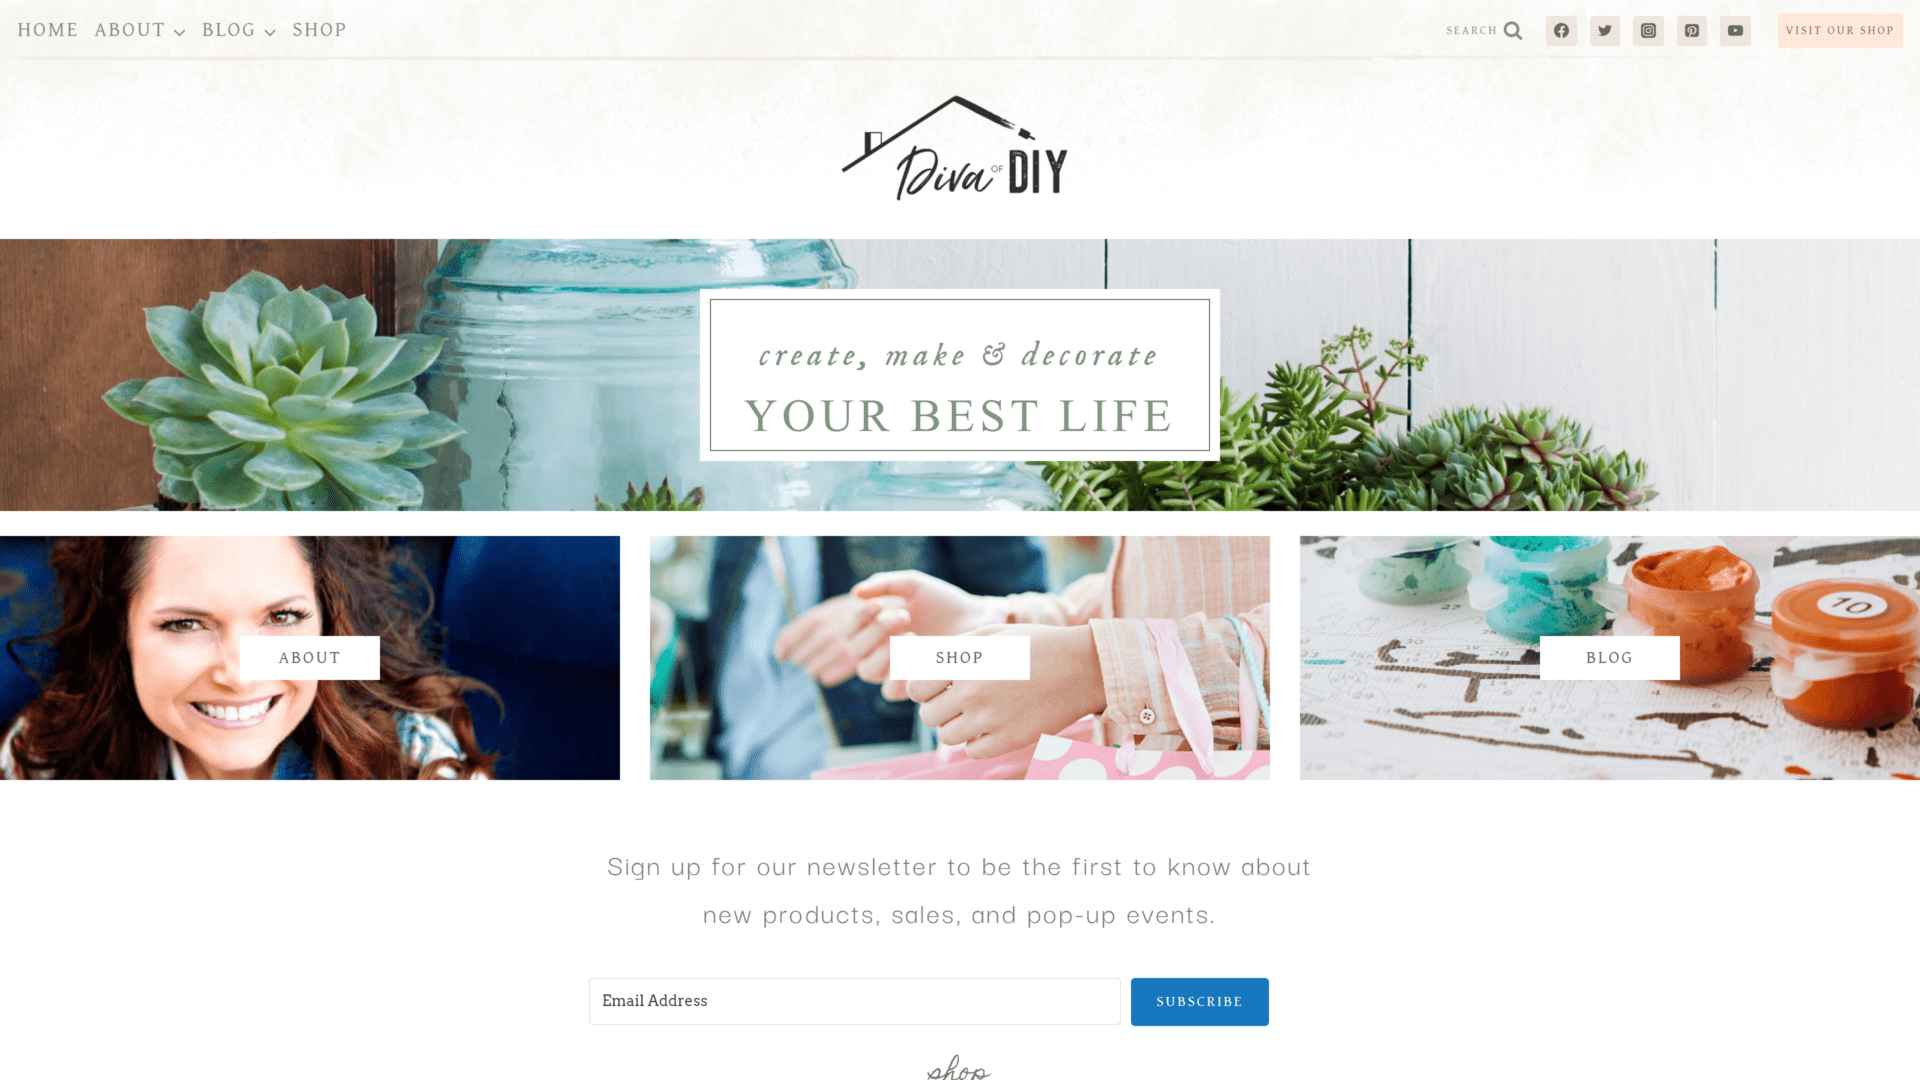The width and height of the screenshot is (1920, 1080).
Task: Click the SUBSCRIBE button
Action: [x=1199, y=1001]
